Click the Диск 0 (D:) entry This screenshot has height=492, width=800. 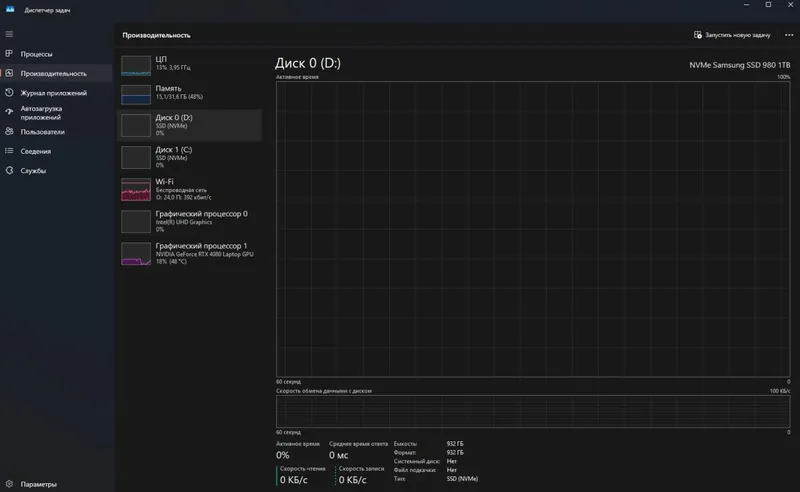tap(189, 125)
